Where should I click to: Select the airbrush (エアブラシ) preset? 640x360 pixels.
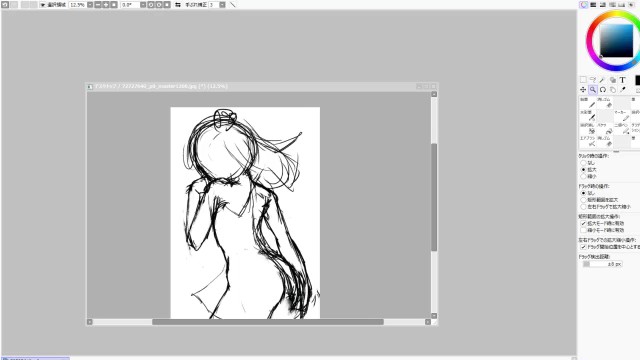tap(588, 141)
